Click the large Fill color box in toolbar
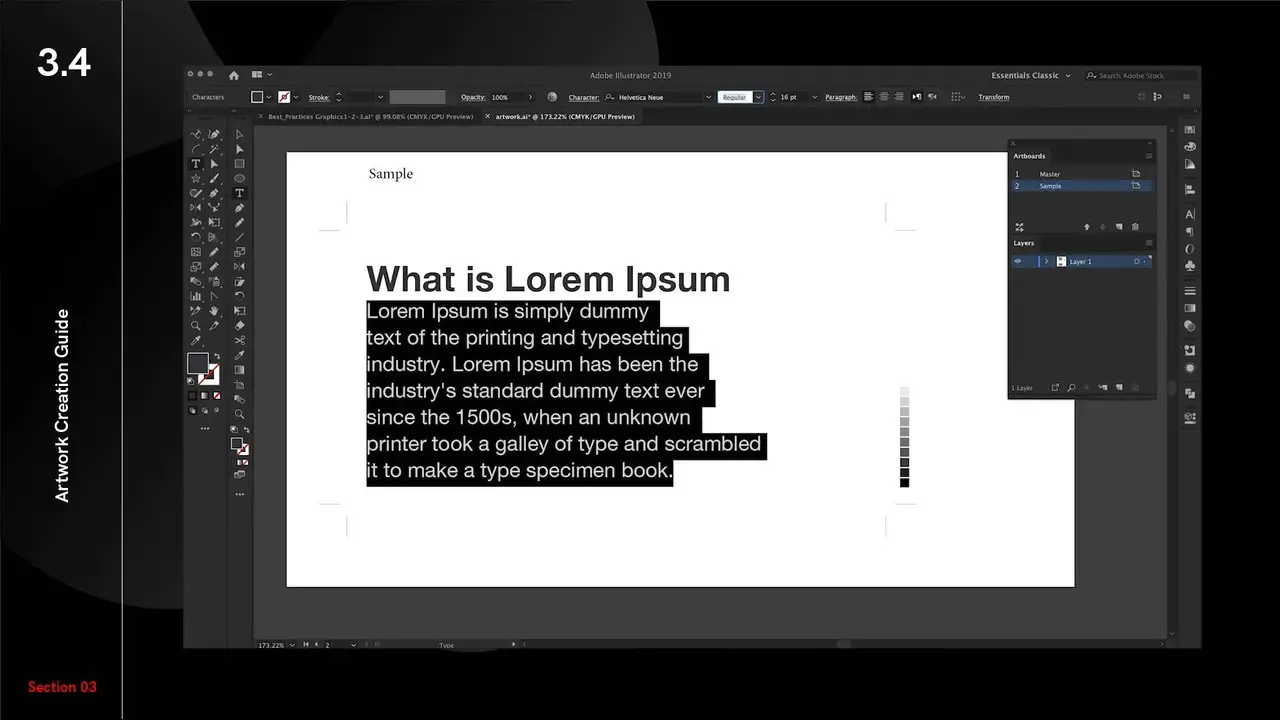This screenshot has width=1280, height=720. point(198,364)
